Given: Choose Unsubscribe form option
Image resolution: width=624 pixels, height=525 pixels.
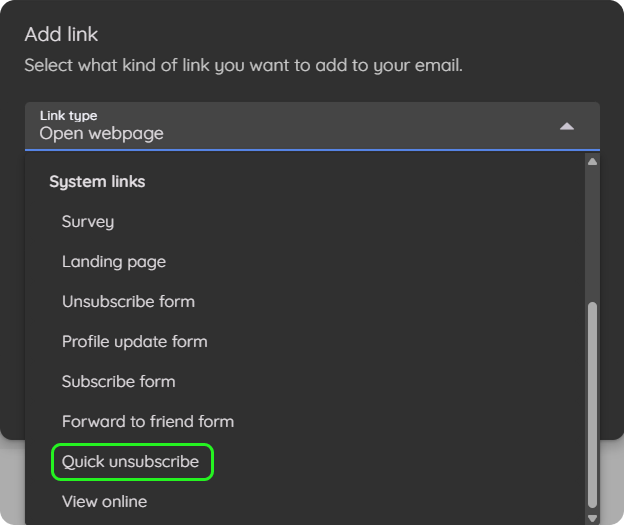Looking at the screenshot, I should (x=305, y=302).
